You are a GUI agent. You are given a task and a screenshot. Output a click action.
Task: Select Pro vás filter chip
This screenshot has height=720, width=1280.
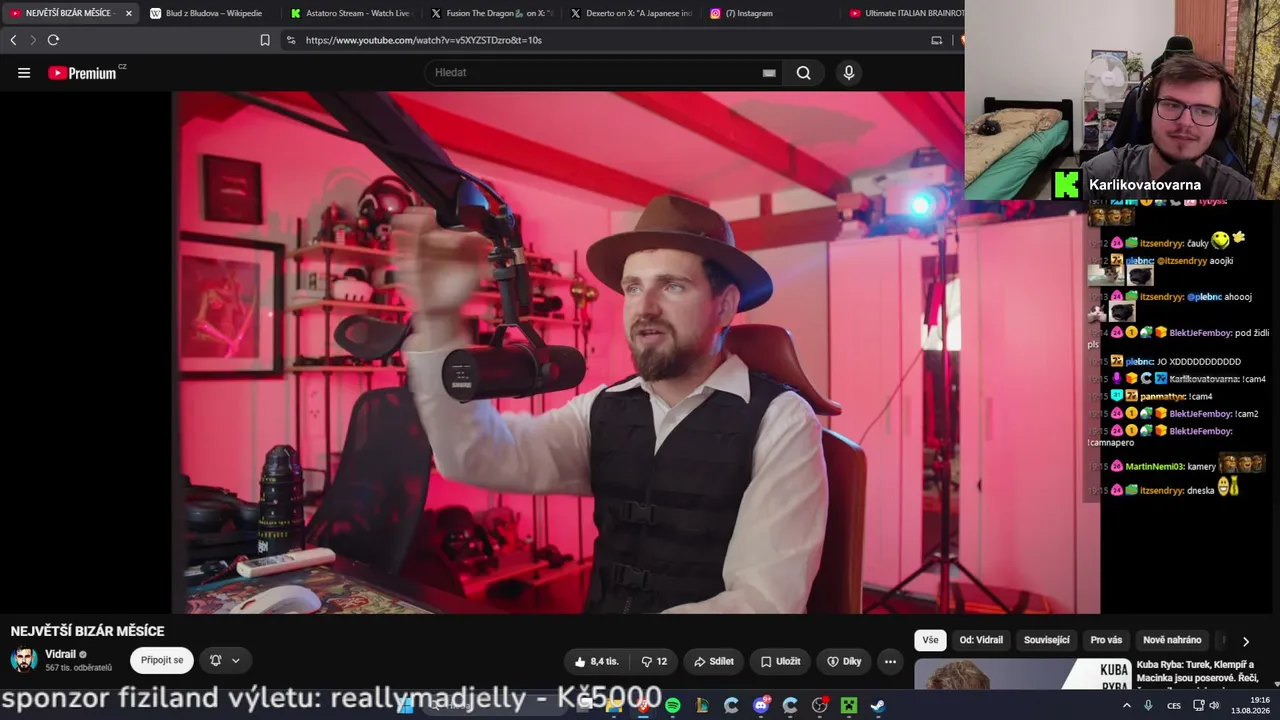pos(1106,640)
